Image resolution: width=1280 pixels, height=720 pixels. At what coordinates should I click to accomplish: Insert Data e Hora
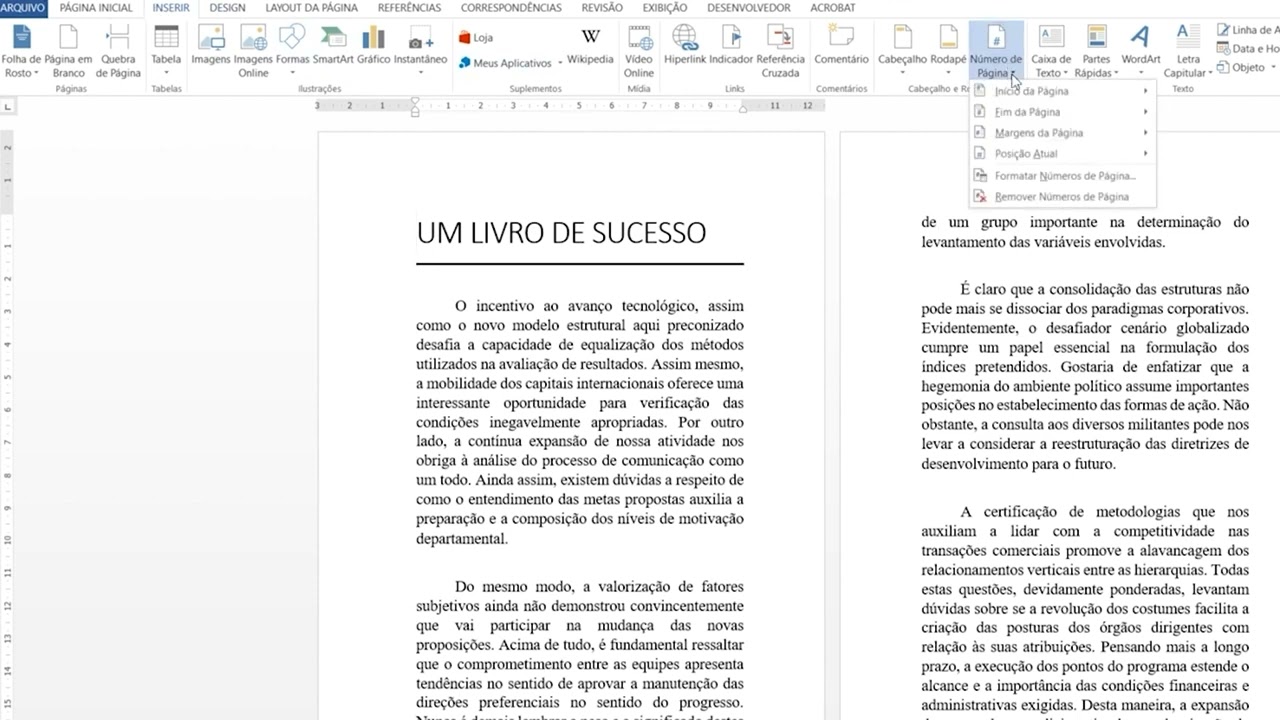(1248, 48)
